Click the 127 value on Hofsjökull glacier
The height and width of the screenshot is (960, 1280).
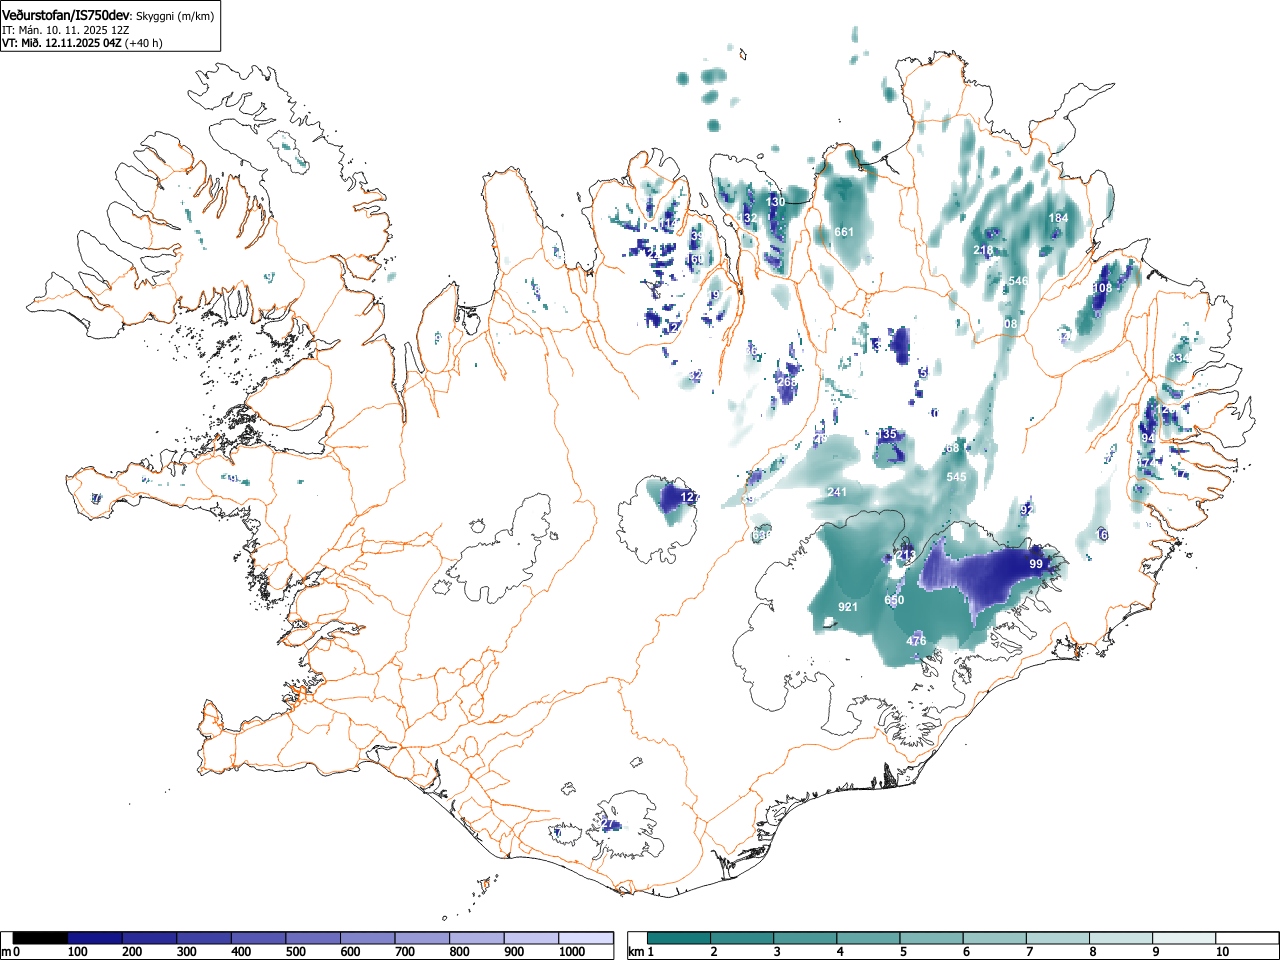[x=690, y=497]
